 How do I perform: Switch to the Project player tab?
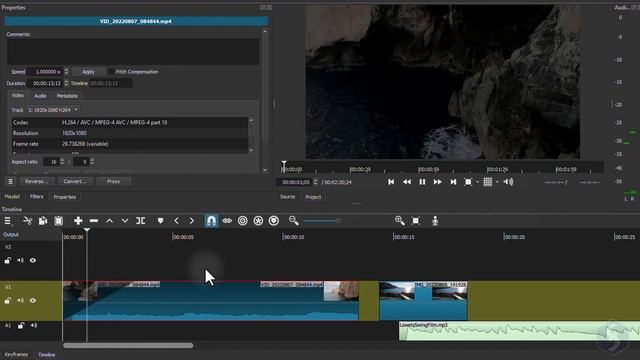coord(313,197)
